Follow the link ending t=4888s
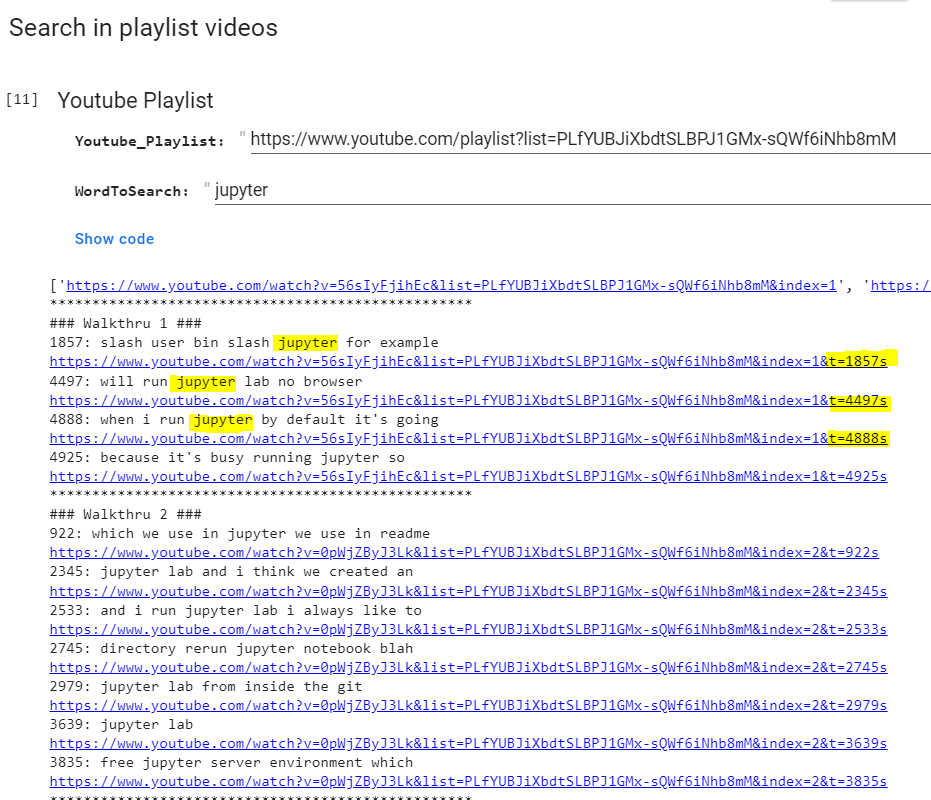 [468, 438]
